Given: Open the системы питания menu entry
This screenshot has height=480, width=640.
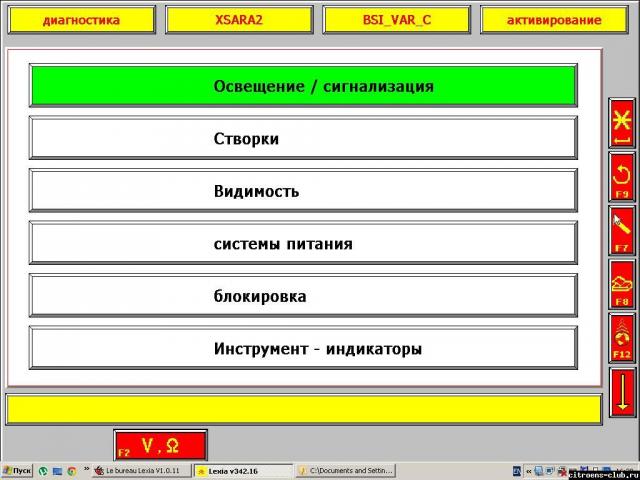Looking at the screenshot, I should click(x=303, y=243).
